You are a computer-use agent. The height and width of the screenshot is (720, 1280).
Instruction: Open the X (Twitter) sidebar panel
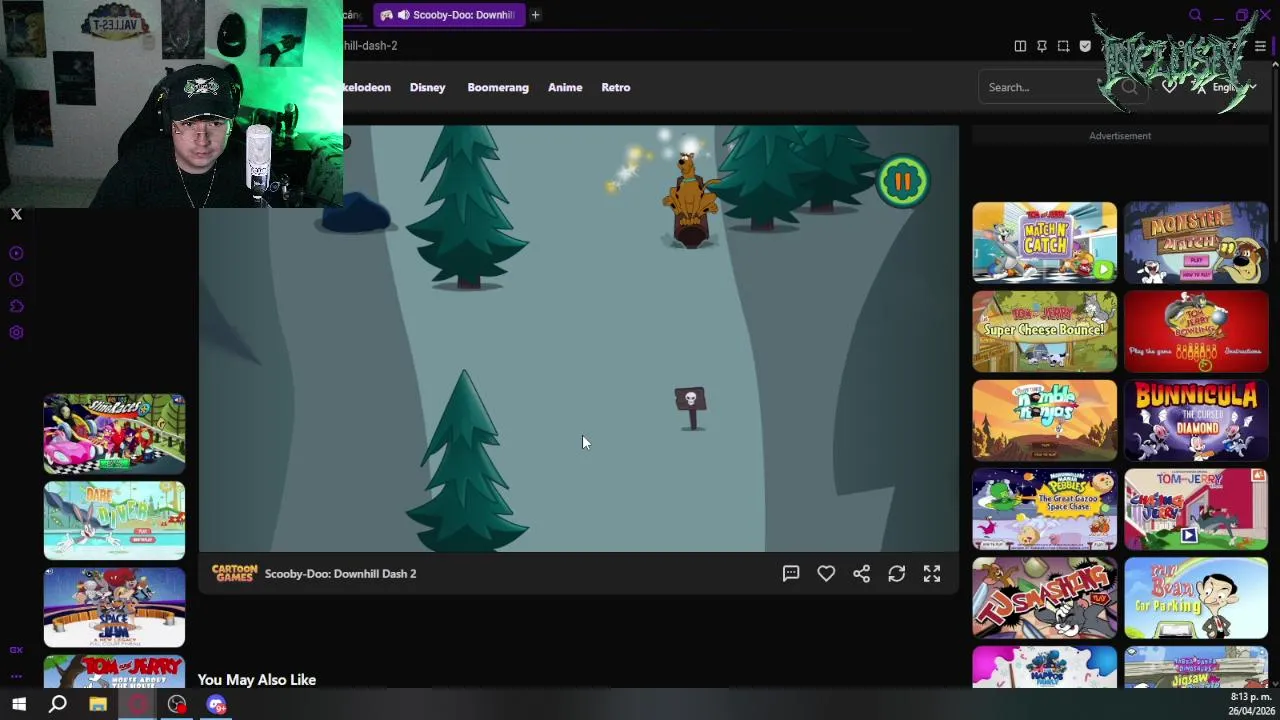[x=16, y=214]
